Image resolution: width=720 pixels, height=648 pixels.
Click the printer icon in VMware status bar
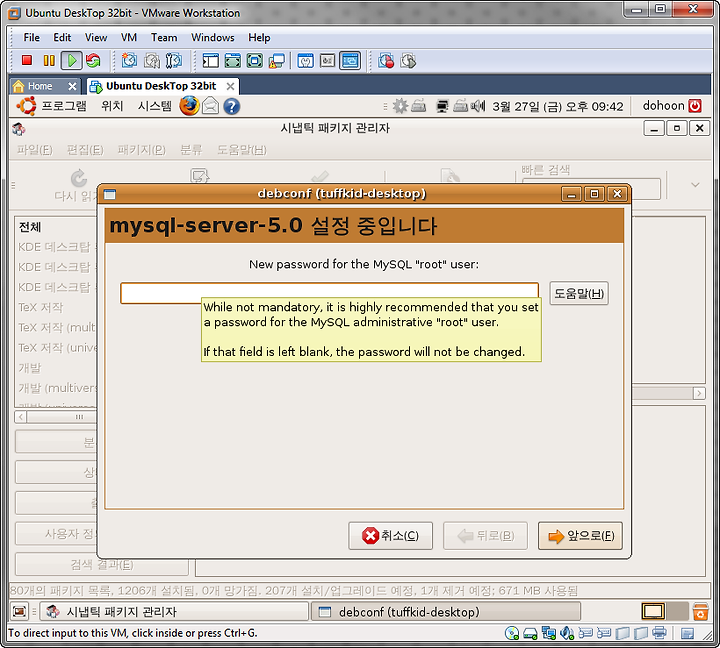(659, 632)
